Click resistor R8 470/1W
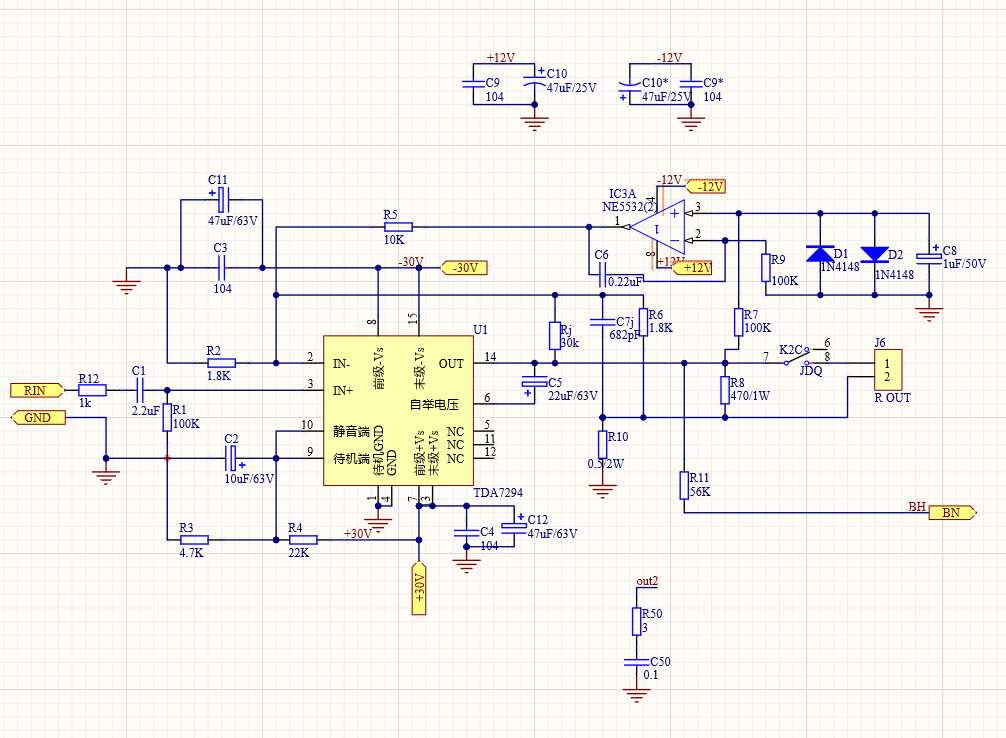1006x738 pixels. (x=725, y=390)
